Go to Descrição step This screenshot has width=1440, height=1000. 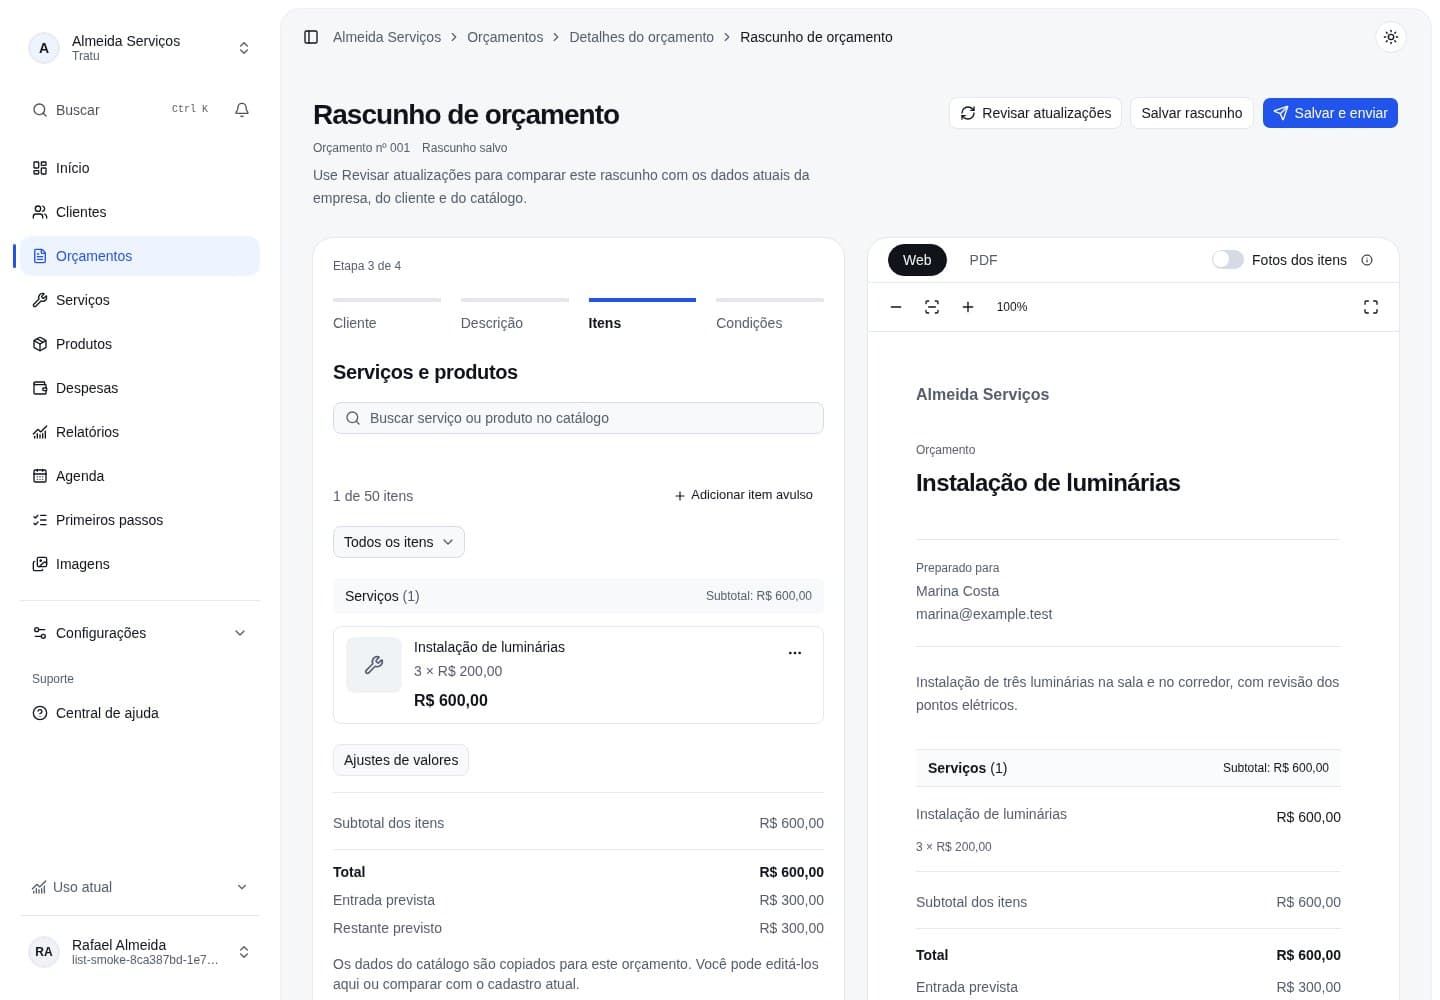coord(515,315)
